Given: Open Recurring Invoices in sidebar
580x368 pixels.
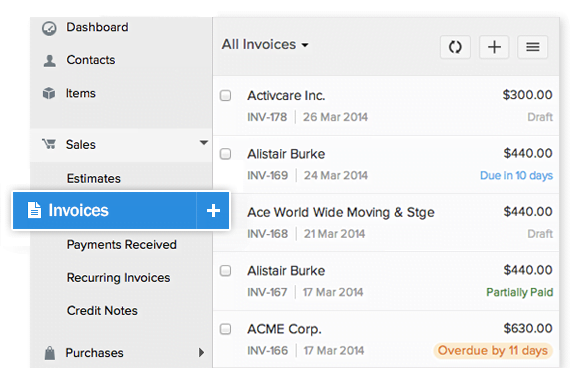Looking at the screenshot, I should click(x=118, y=278).
